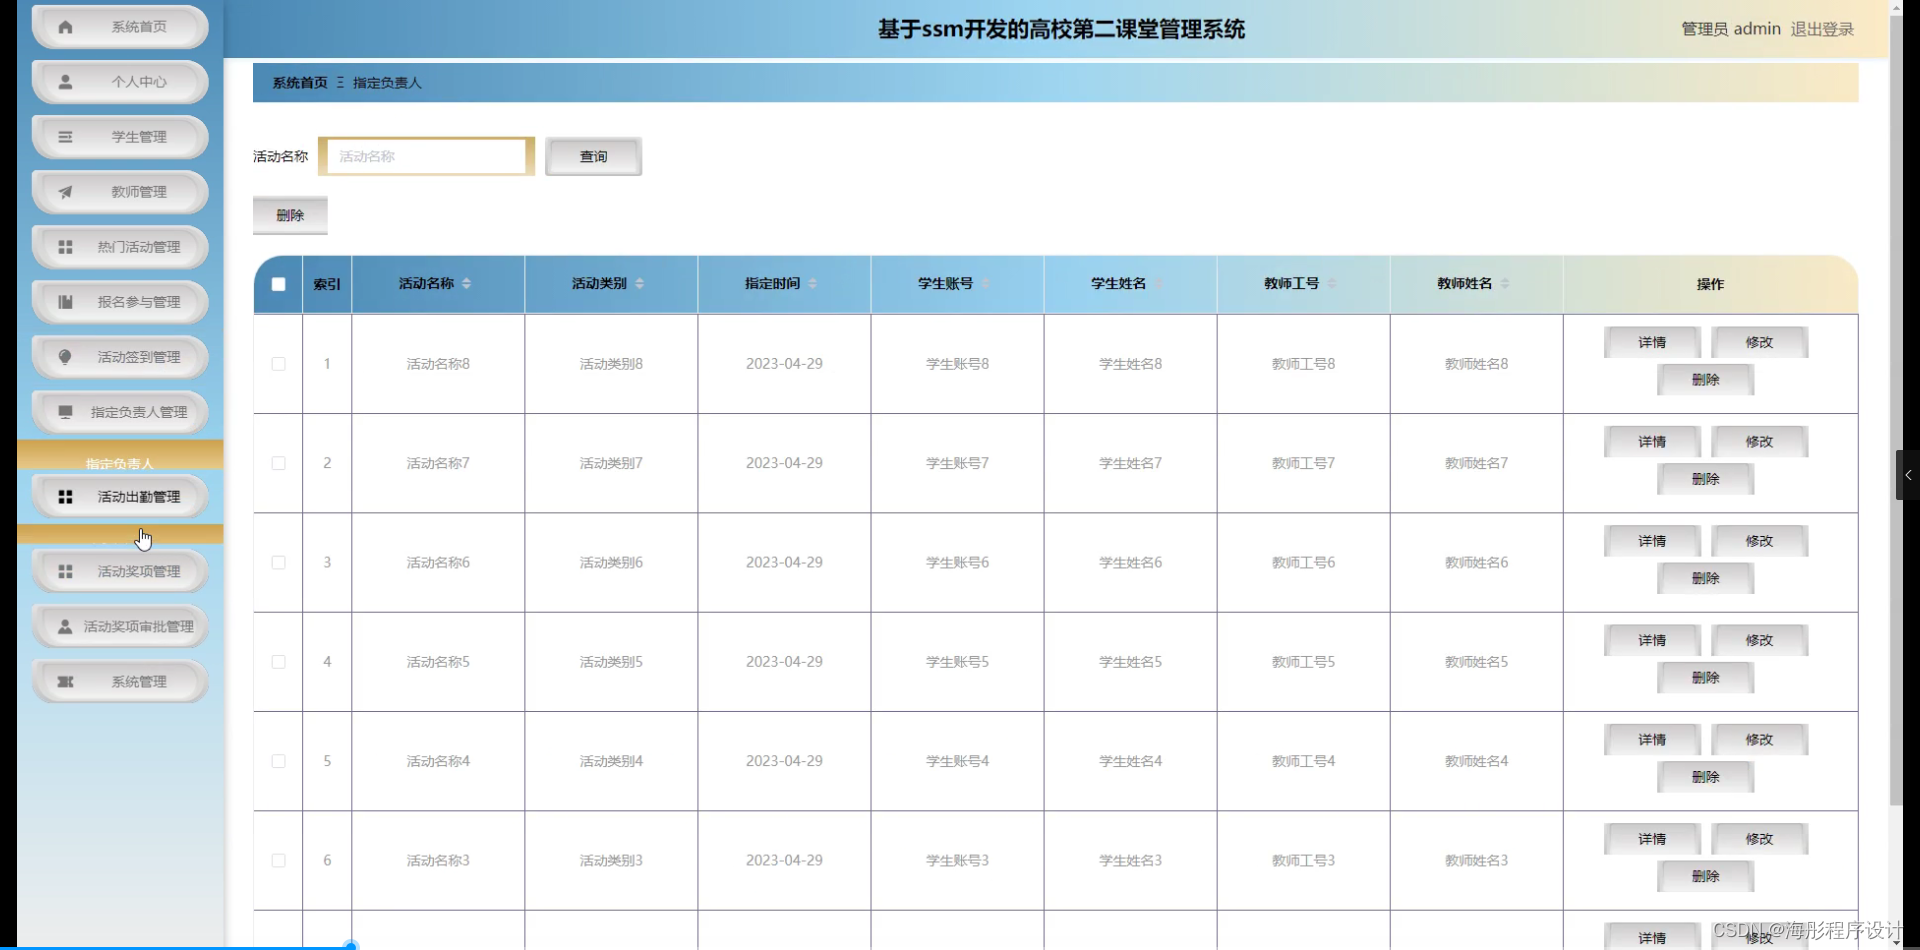The width and height of the screenshot is (1920, 950).
Task: Click 退出登录 to log out
Action: (x=1821, y=29)
